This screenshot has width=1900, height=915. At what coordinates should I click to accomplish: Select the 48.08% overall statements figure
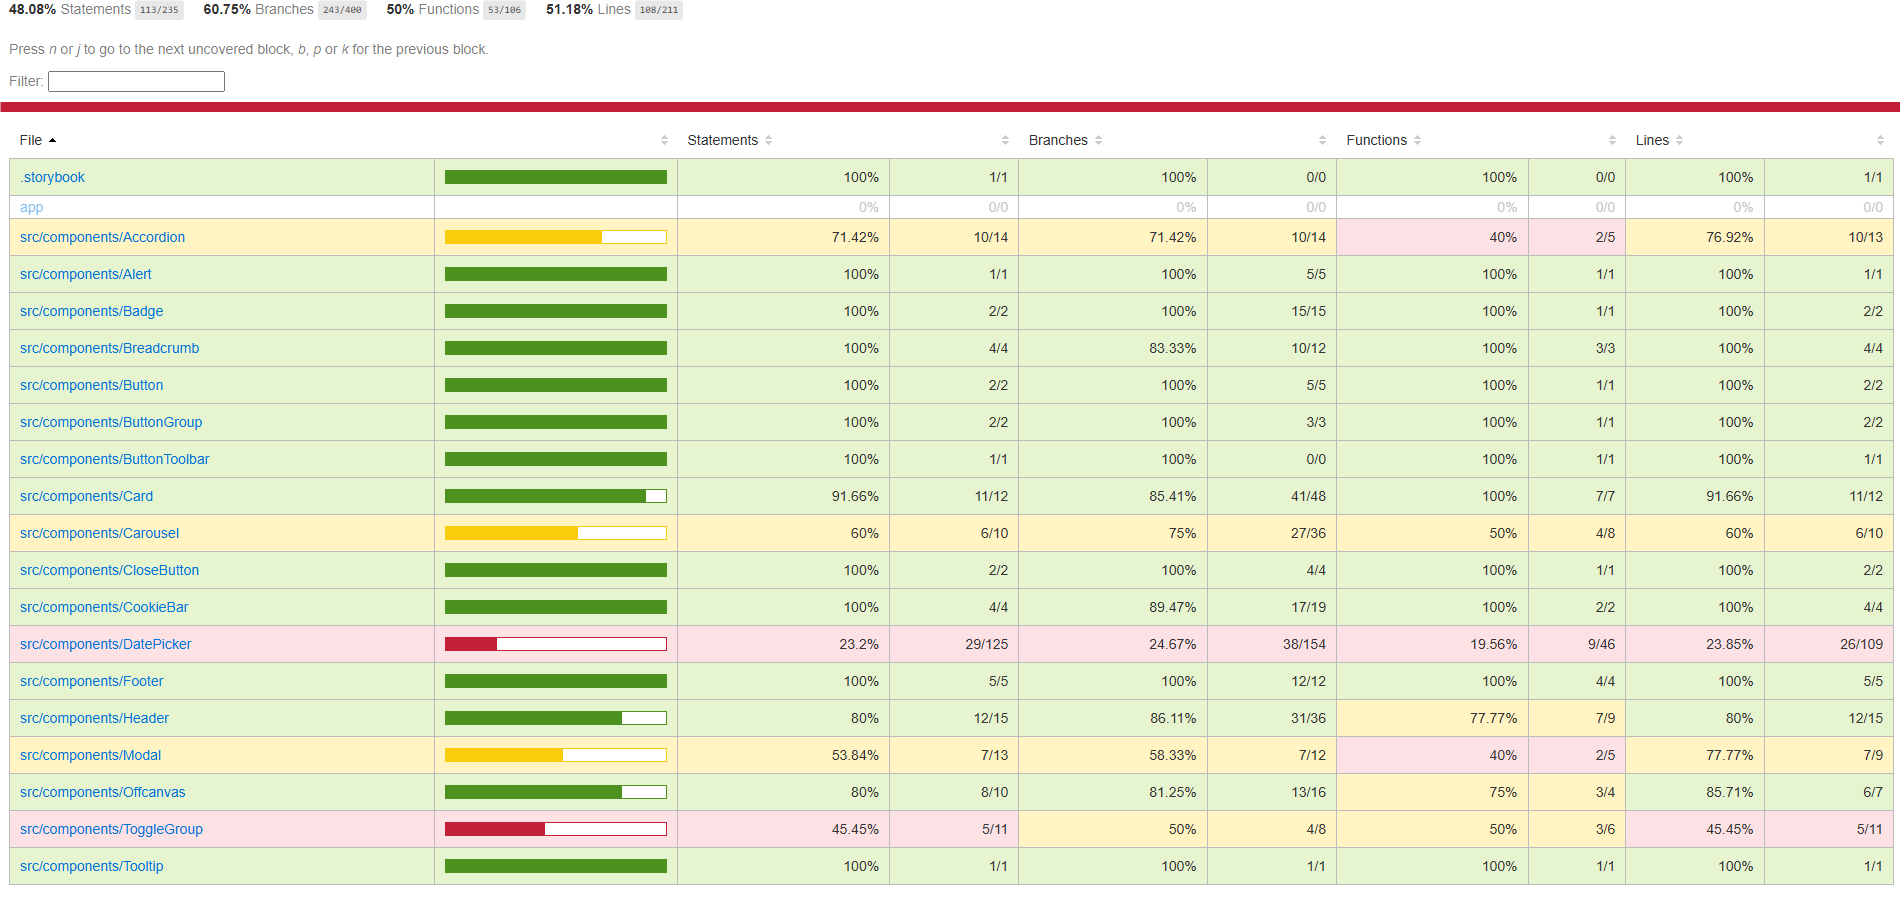pyautogui.click(x=32, y=9)
